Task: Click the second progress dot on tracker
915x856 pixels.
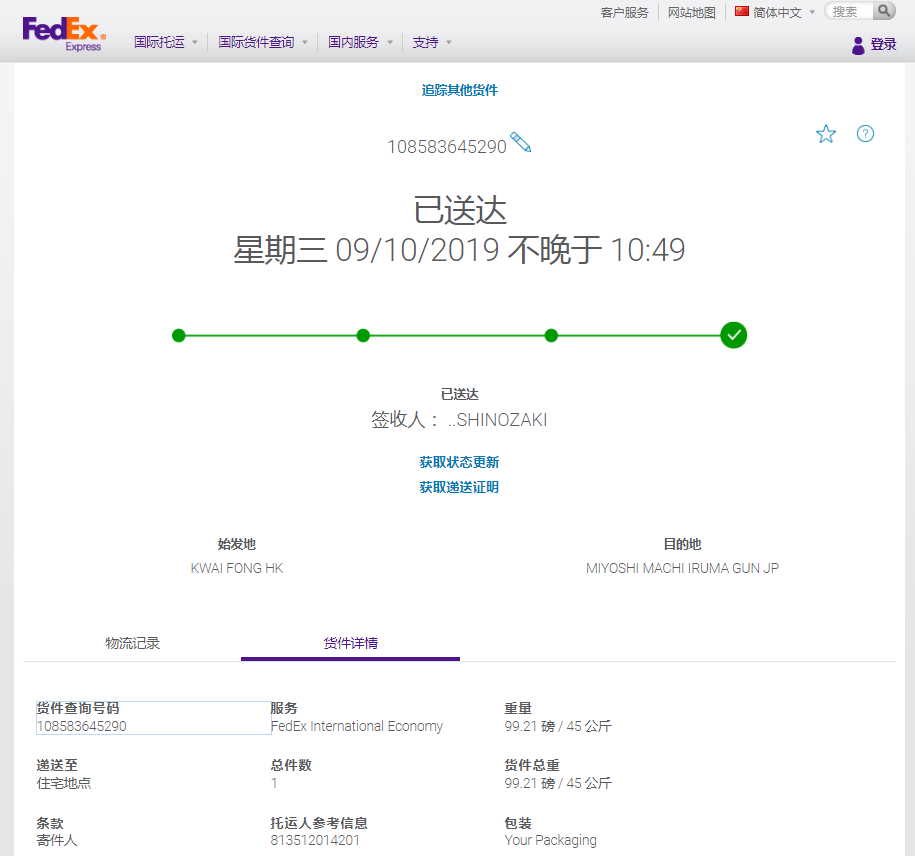Action: point(363,336)
